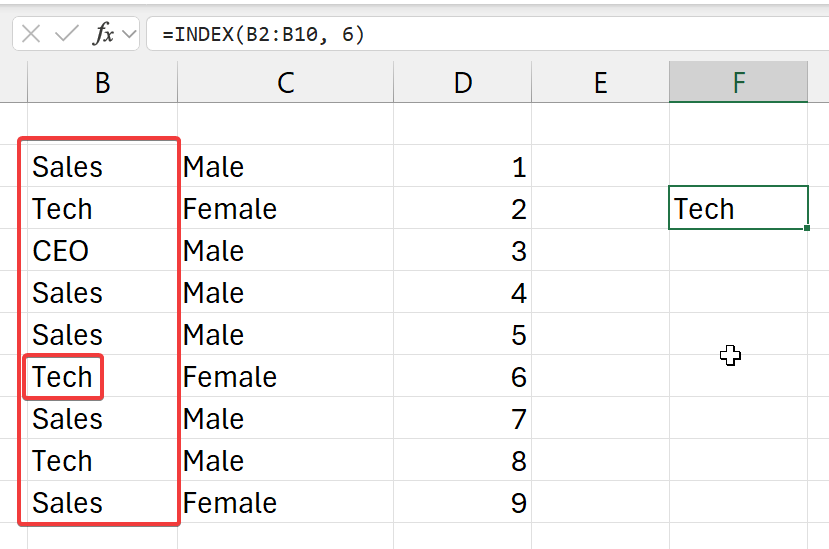The width and height of the screenshot is (829, 549).
Task: Click the Female cell next to number 2
Action: coord(285,209)
